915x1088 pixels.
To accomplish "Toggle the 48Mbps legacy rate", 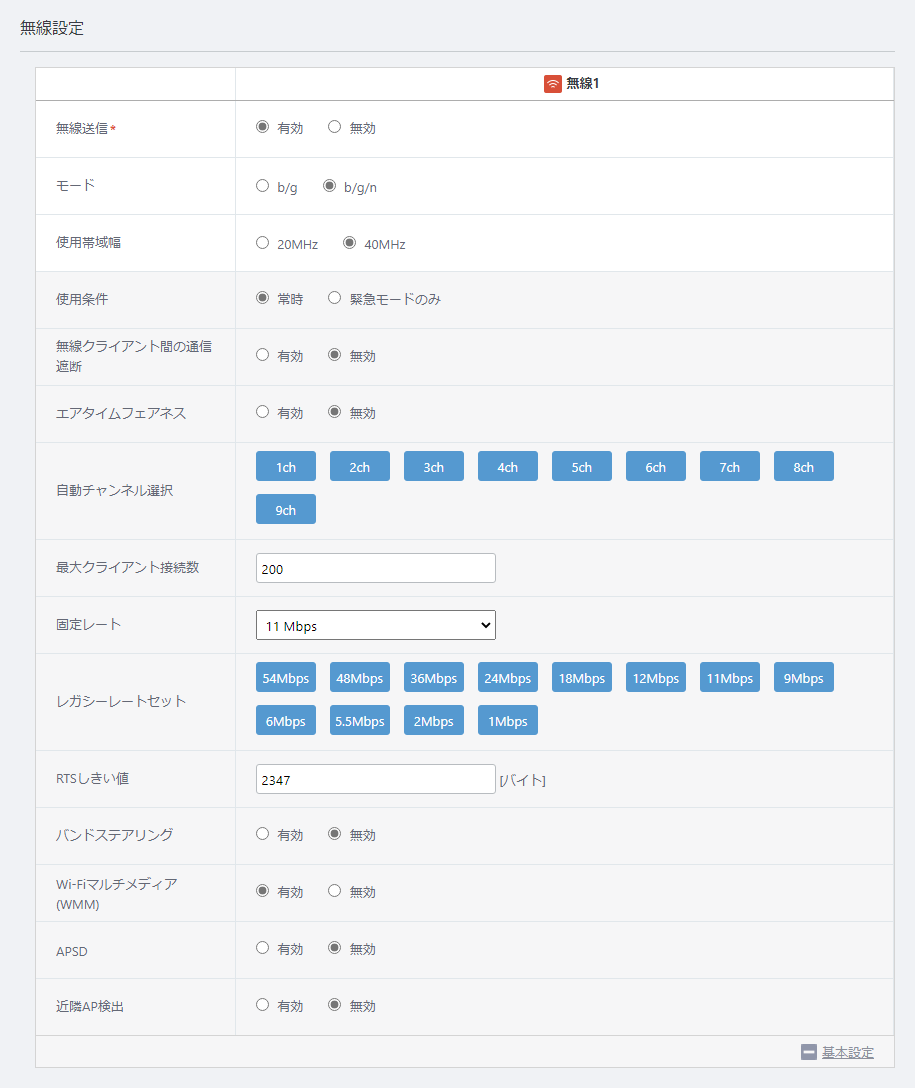I will (359, 677).
